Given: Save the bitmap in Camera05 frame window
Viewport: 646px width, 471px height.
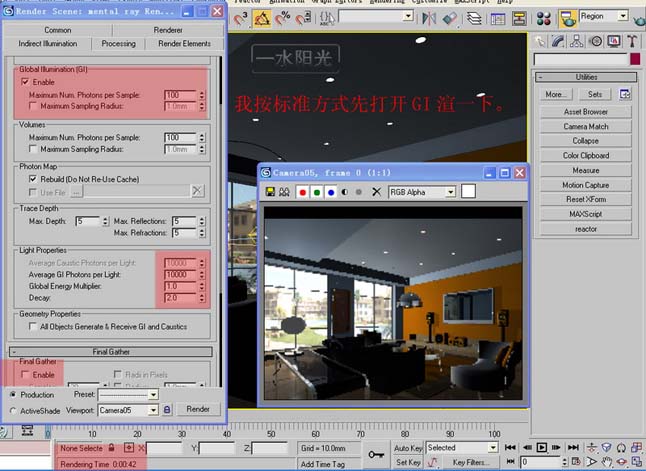Looking at the screenshot, I should [270, 192].
